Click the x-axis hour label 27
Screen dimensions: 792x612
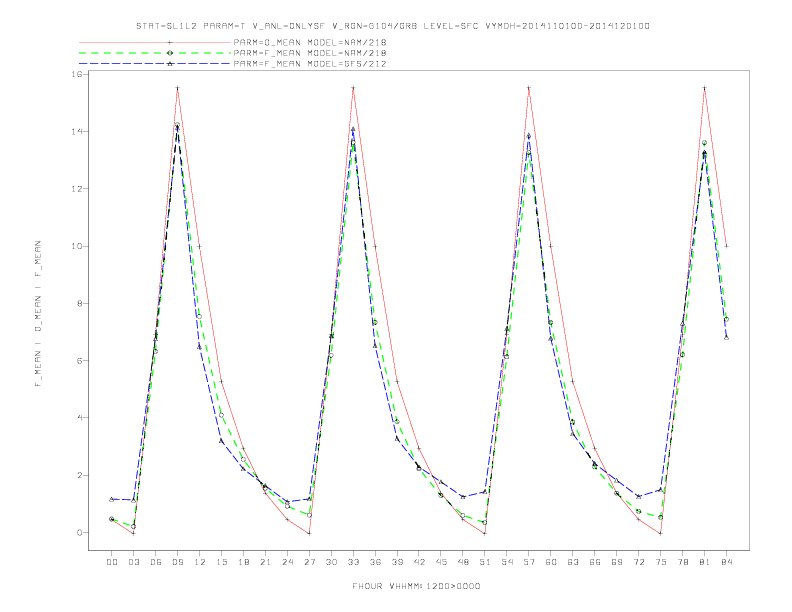click(309, 562)
